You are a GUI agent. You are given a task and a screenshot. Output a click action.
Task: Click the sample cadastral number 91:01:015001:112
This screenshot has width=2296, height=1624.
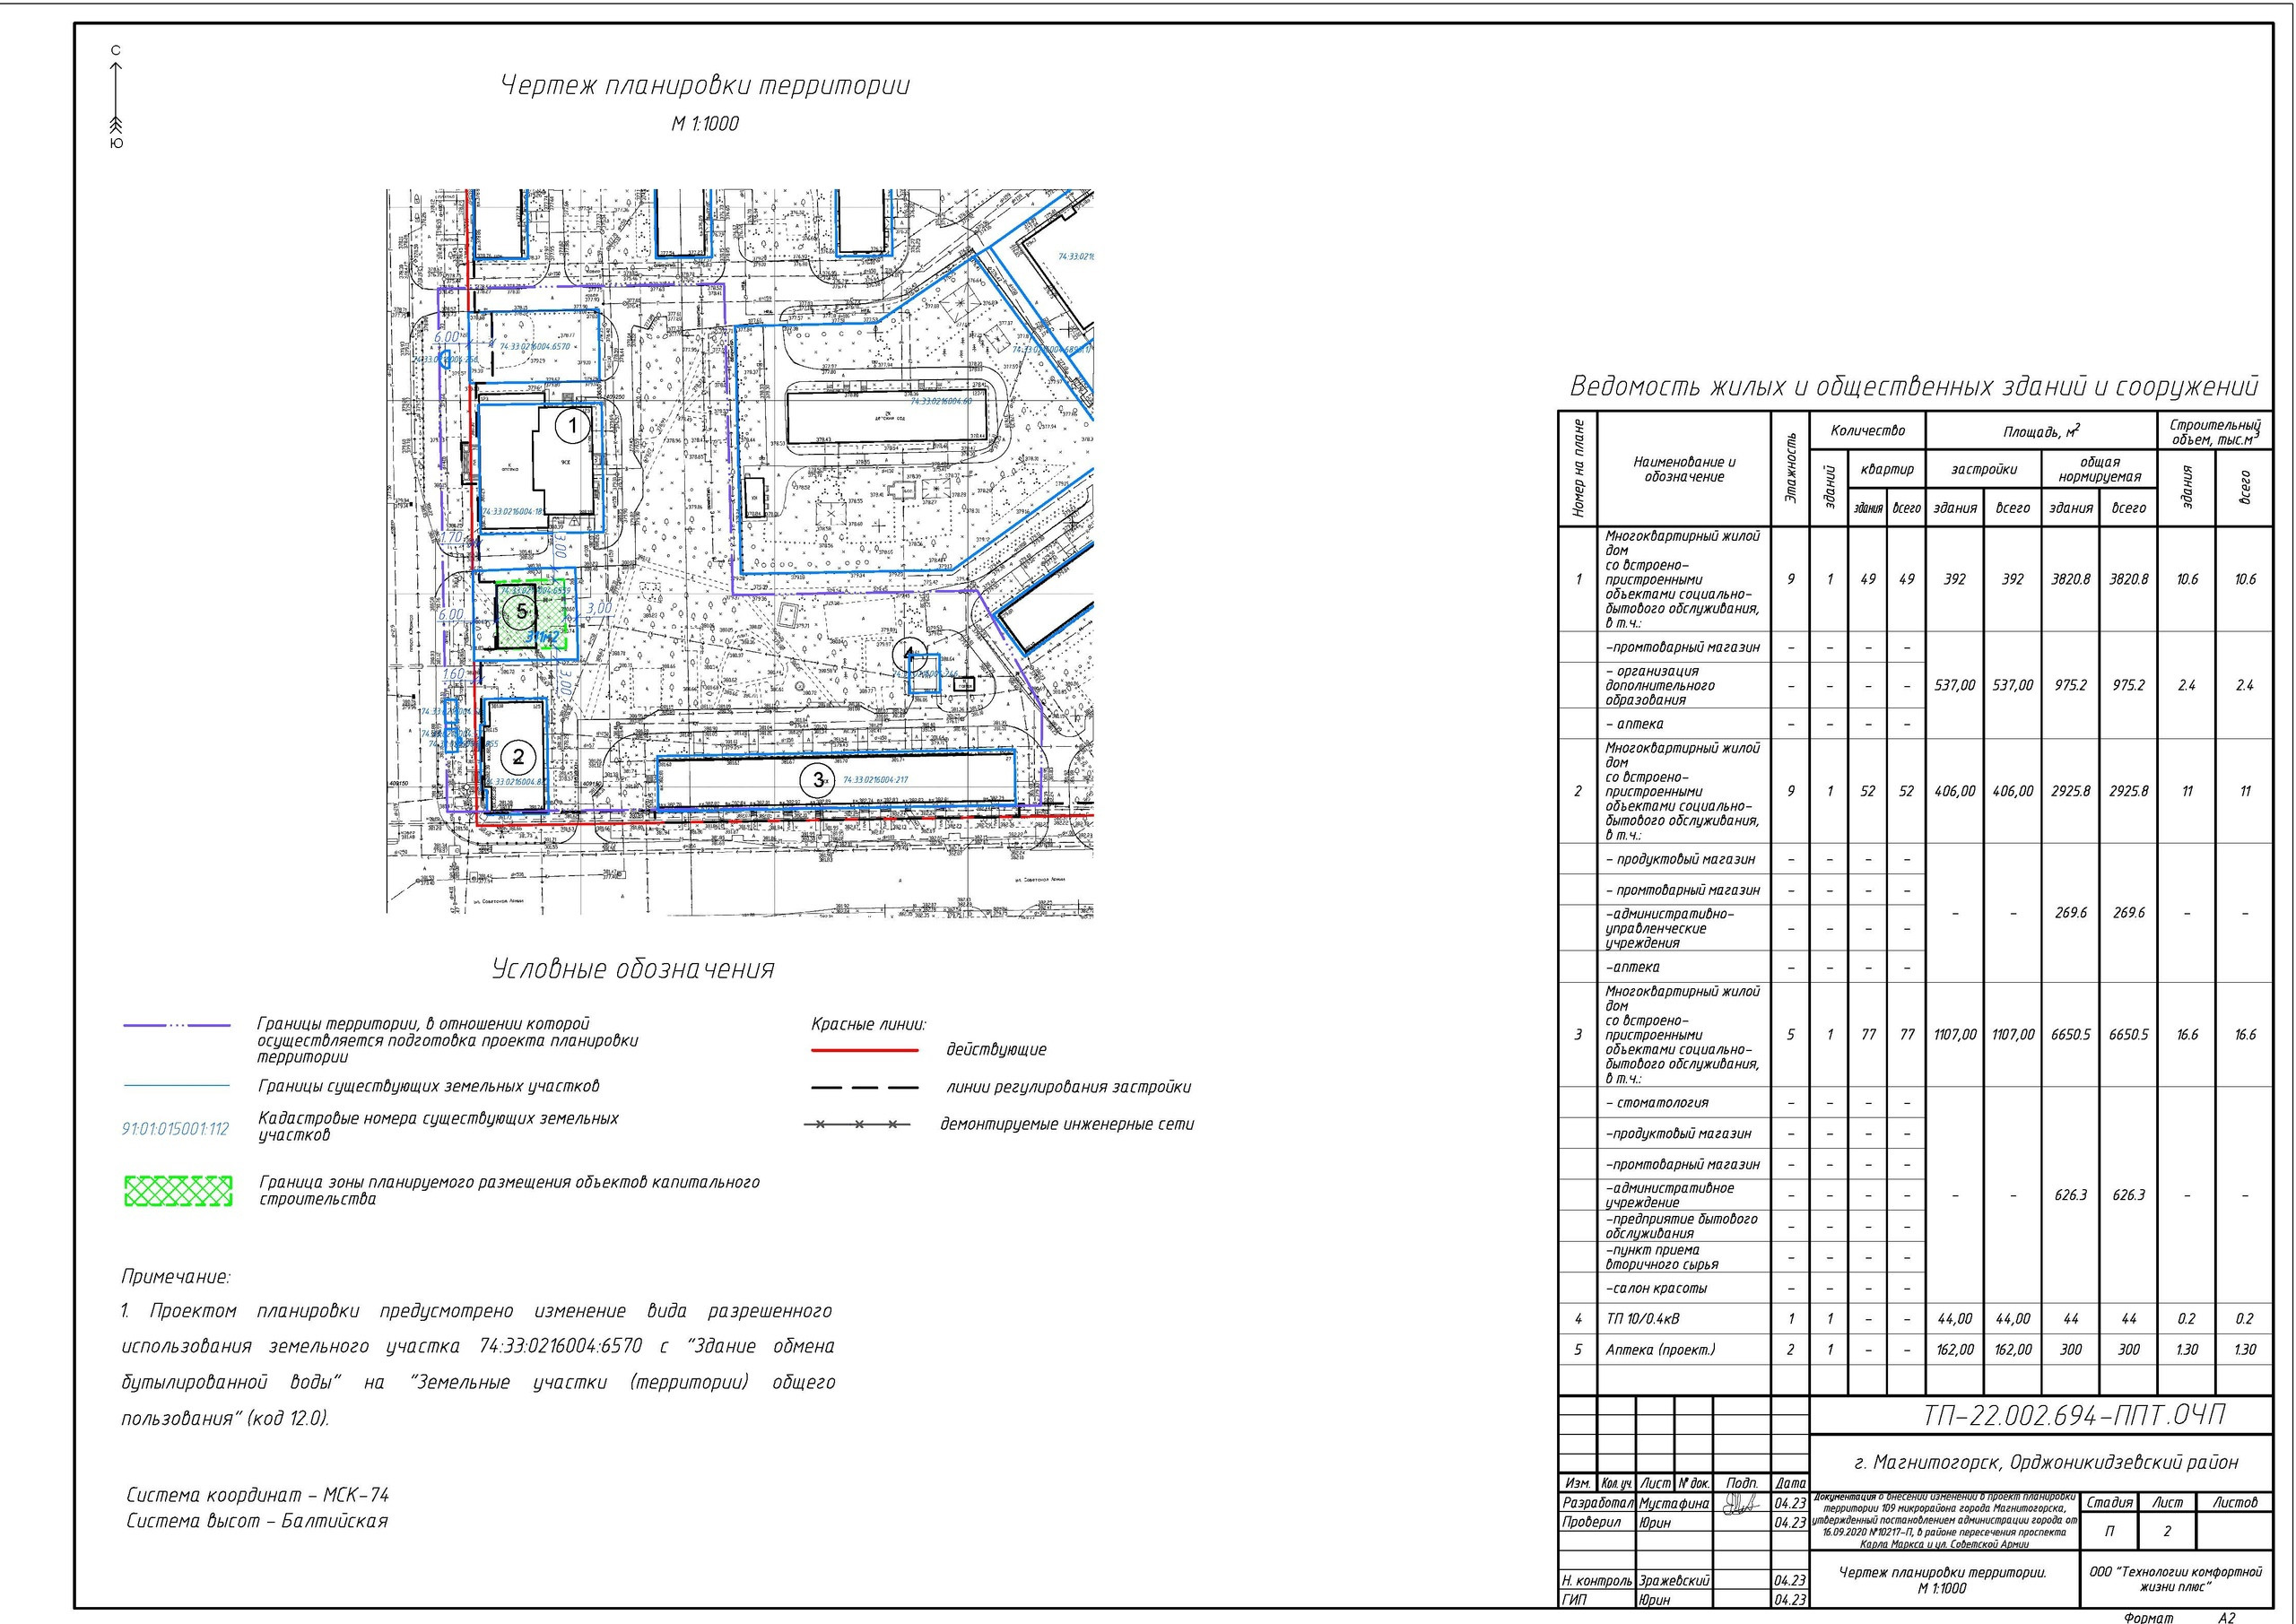tap(175, 1129)
